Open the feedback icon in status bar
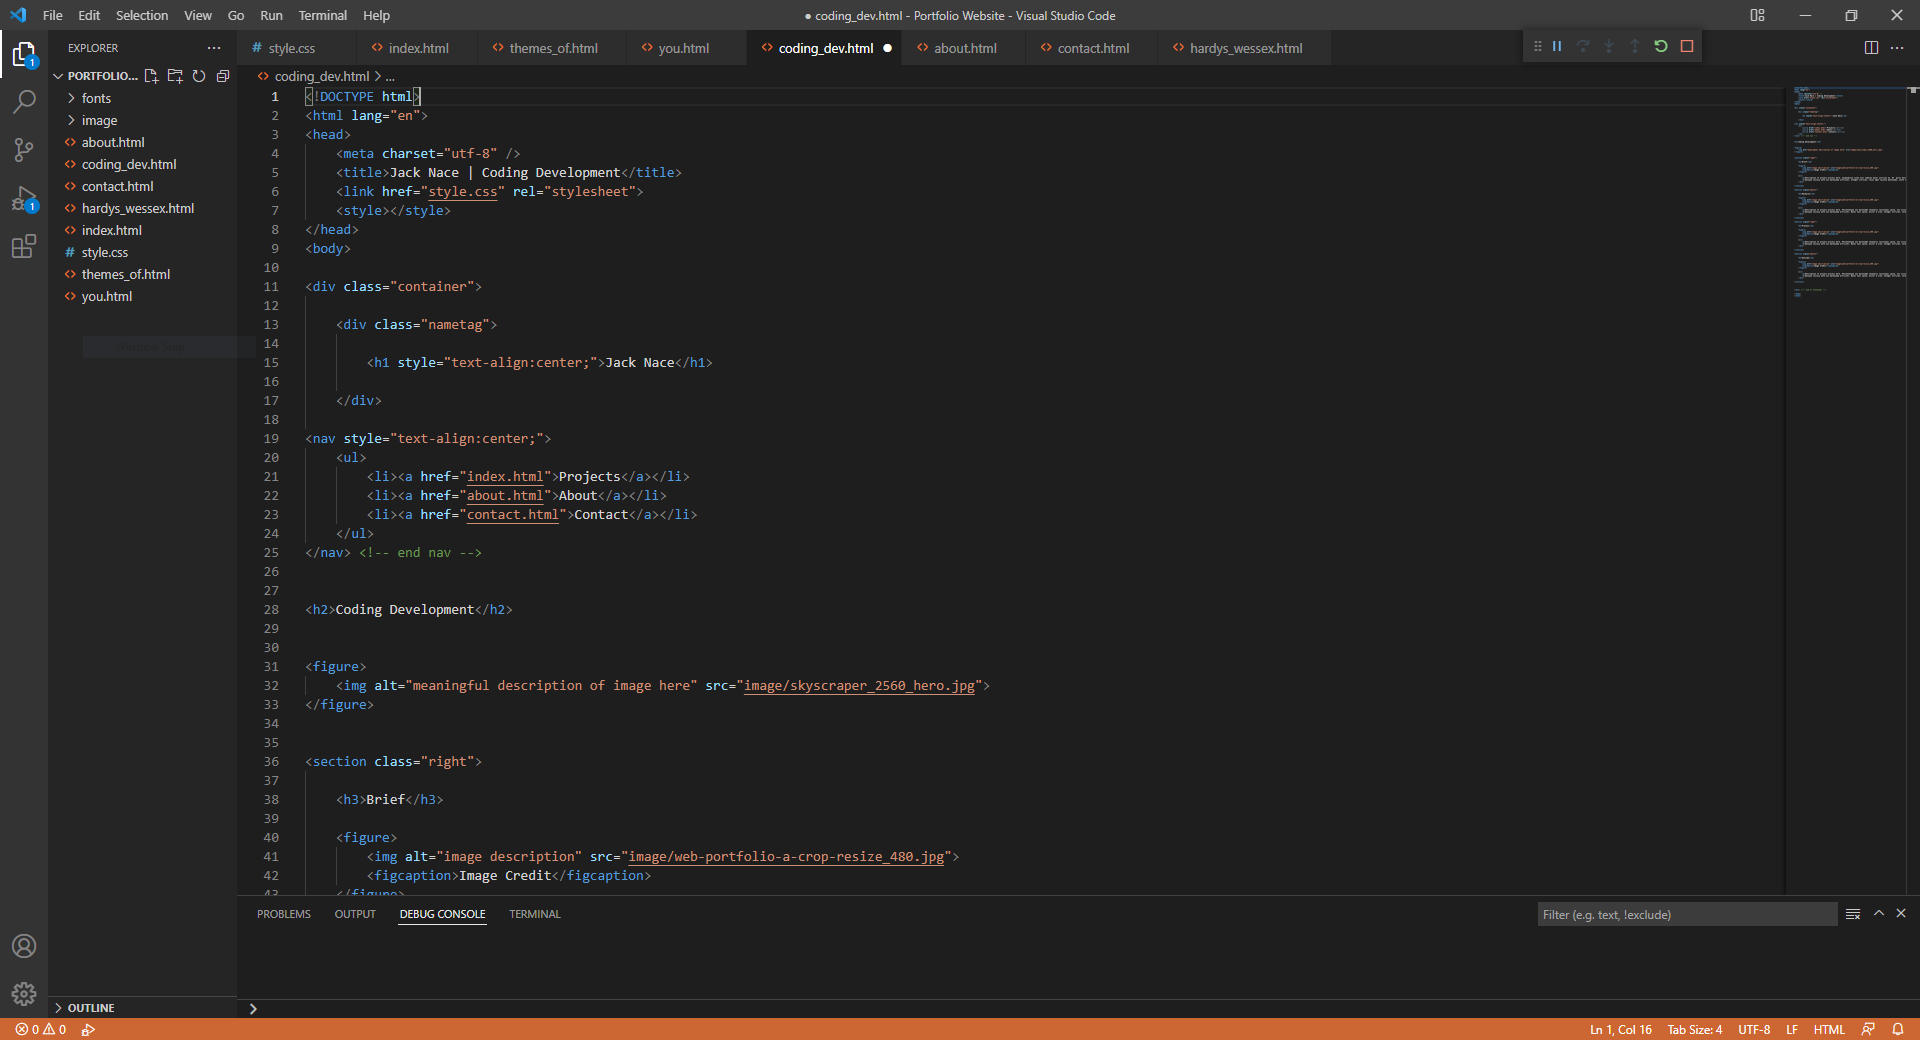 click(1868, 1029)
